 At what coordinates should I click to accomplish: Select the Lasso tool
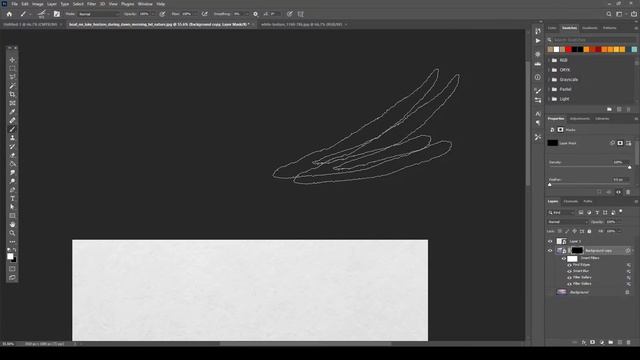12,77
